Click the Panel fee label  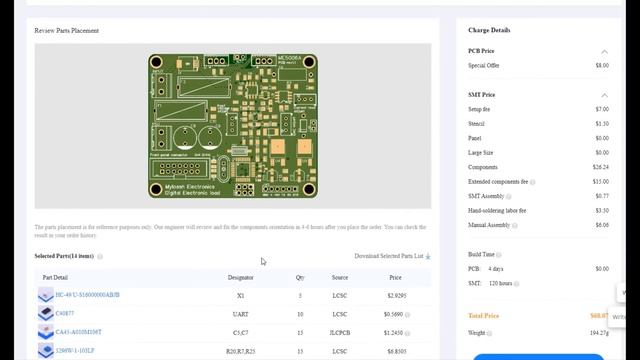(x=474, y=139)
